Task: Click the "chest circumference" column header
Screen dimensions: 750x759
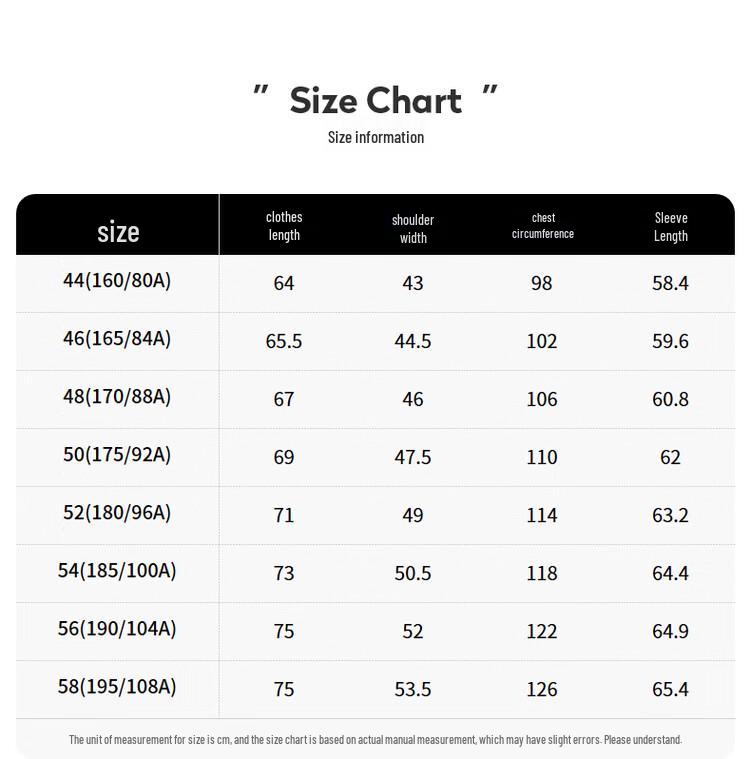Action: pyautogui.click(x=543, y=226)
